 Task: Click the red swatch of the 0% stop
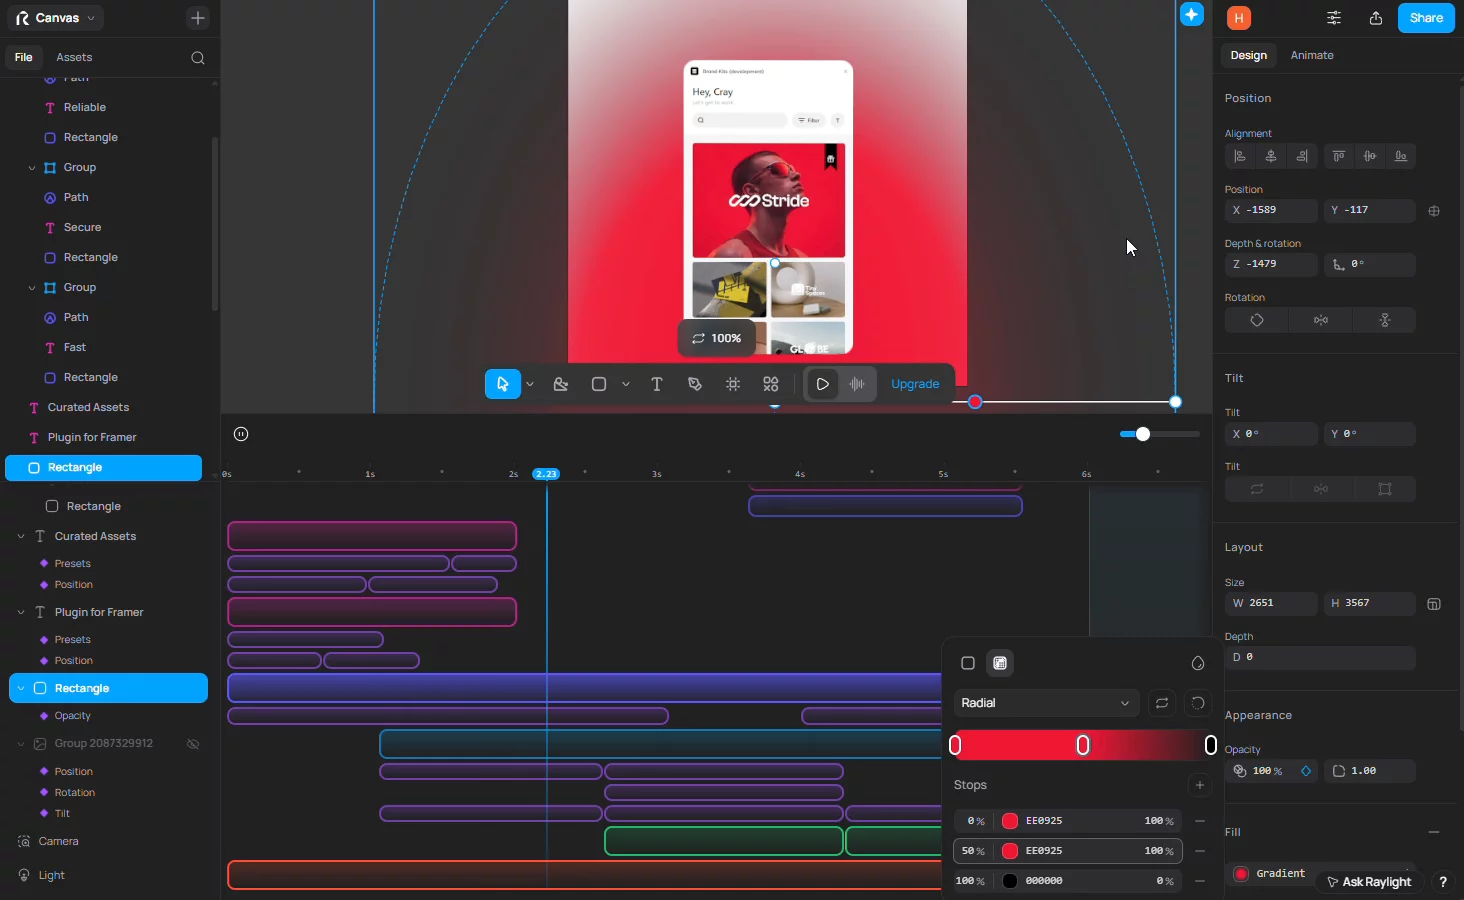point(1010,821)
